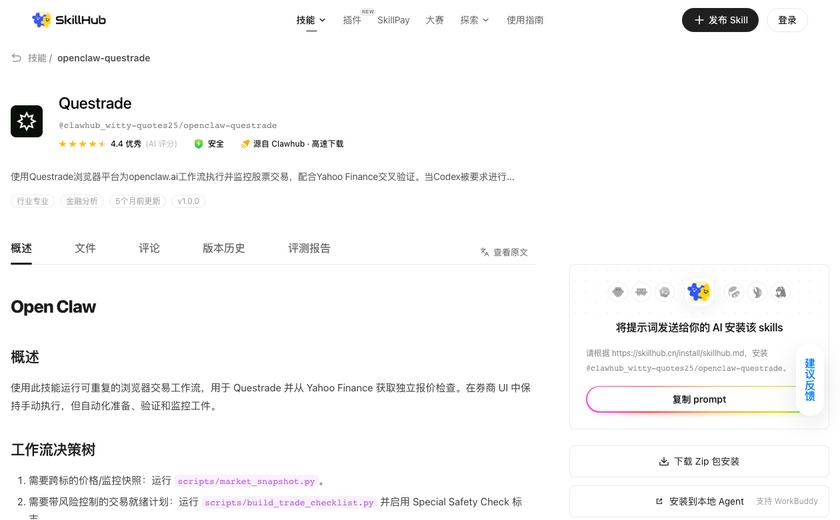840x520 pixels.
Task: Click the 登录 login button
Action: [787, 20]
